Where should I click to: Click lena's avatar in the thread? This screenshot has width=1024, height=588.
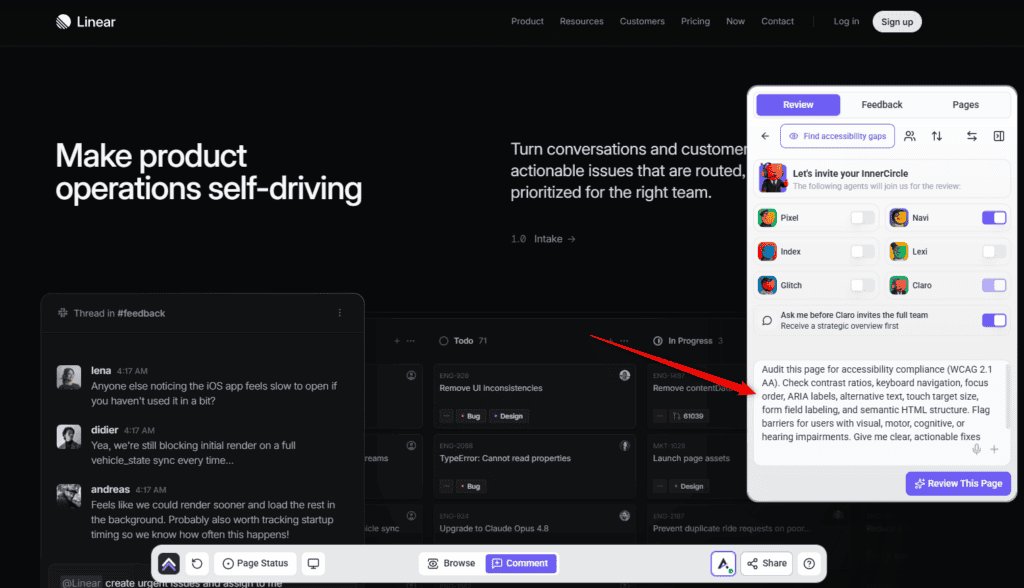click(x=69, y=377)
